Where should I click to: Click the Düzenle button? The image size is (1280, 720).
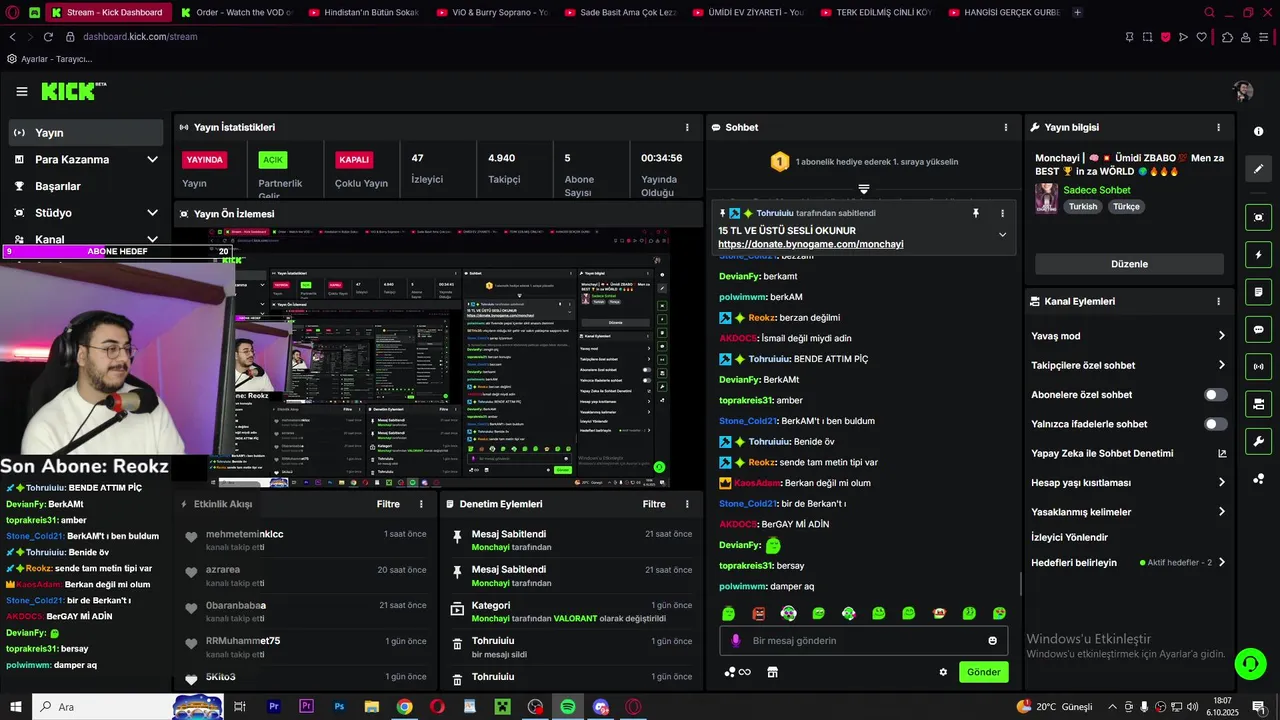point(1129,264)
